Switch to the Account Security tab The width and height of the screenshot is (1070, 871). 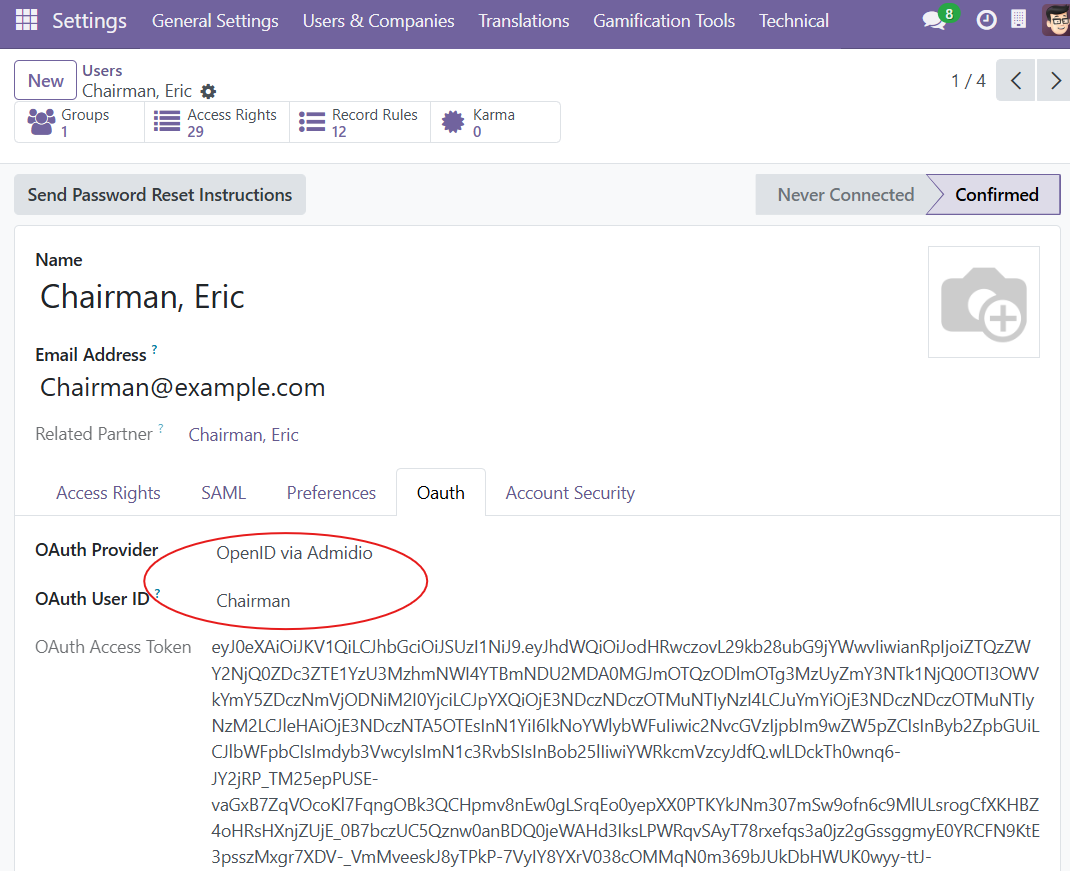click(x=570, y=493)
